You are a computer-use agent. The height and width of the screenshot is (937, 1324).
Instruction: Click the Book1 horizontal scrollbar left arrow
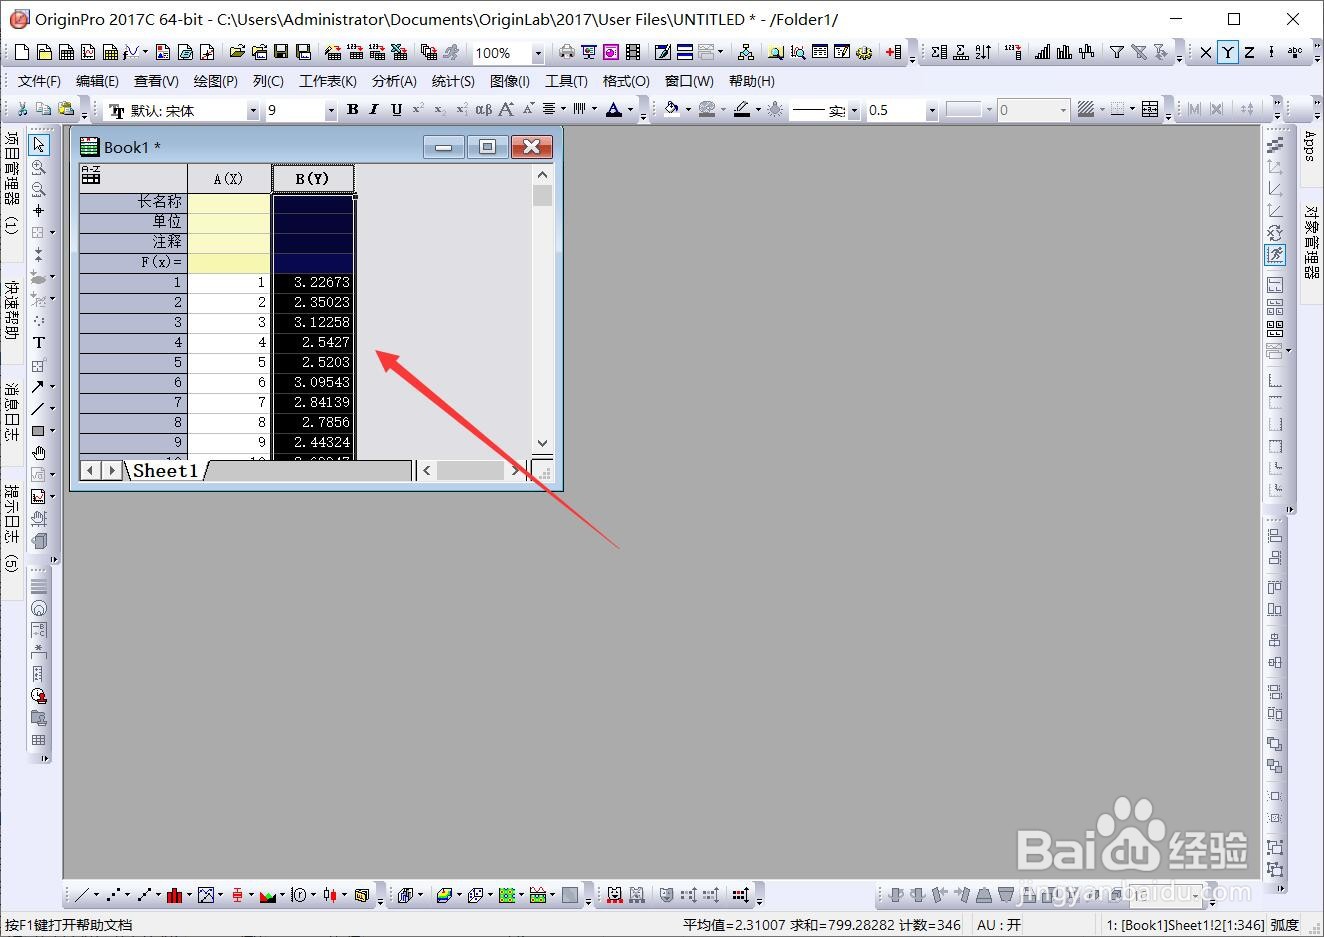428,470
